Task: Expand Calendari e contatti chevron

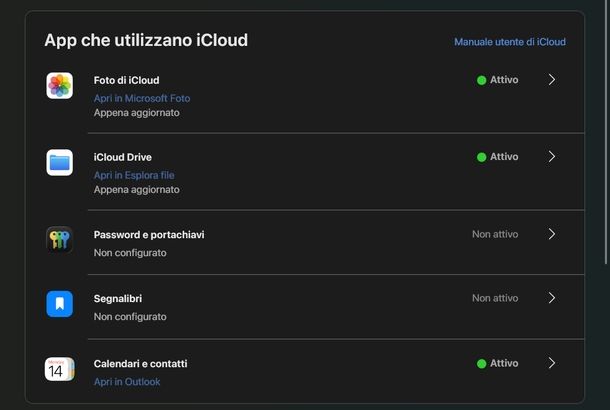Action: [x=552, y=363]
